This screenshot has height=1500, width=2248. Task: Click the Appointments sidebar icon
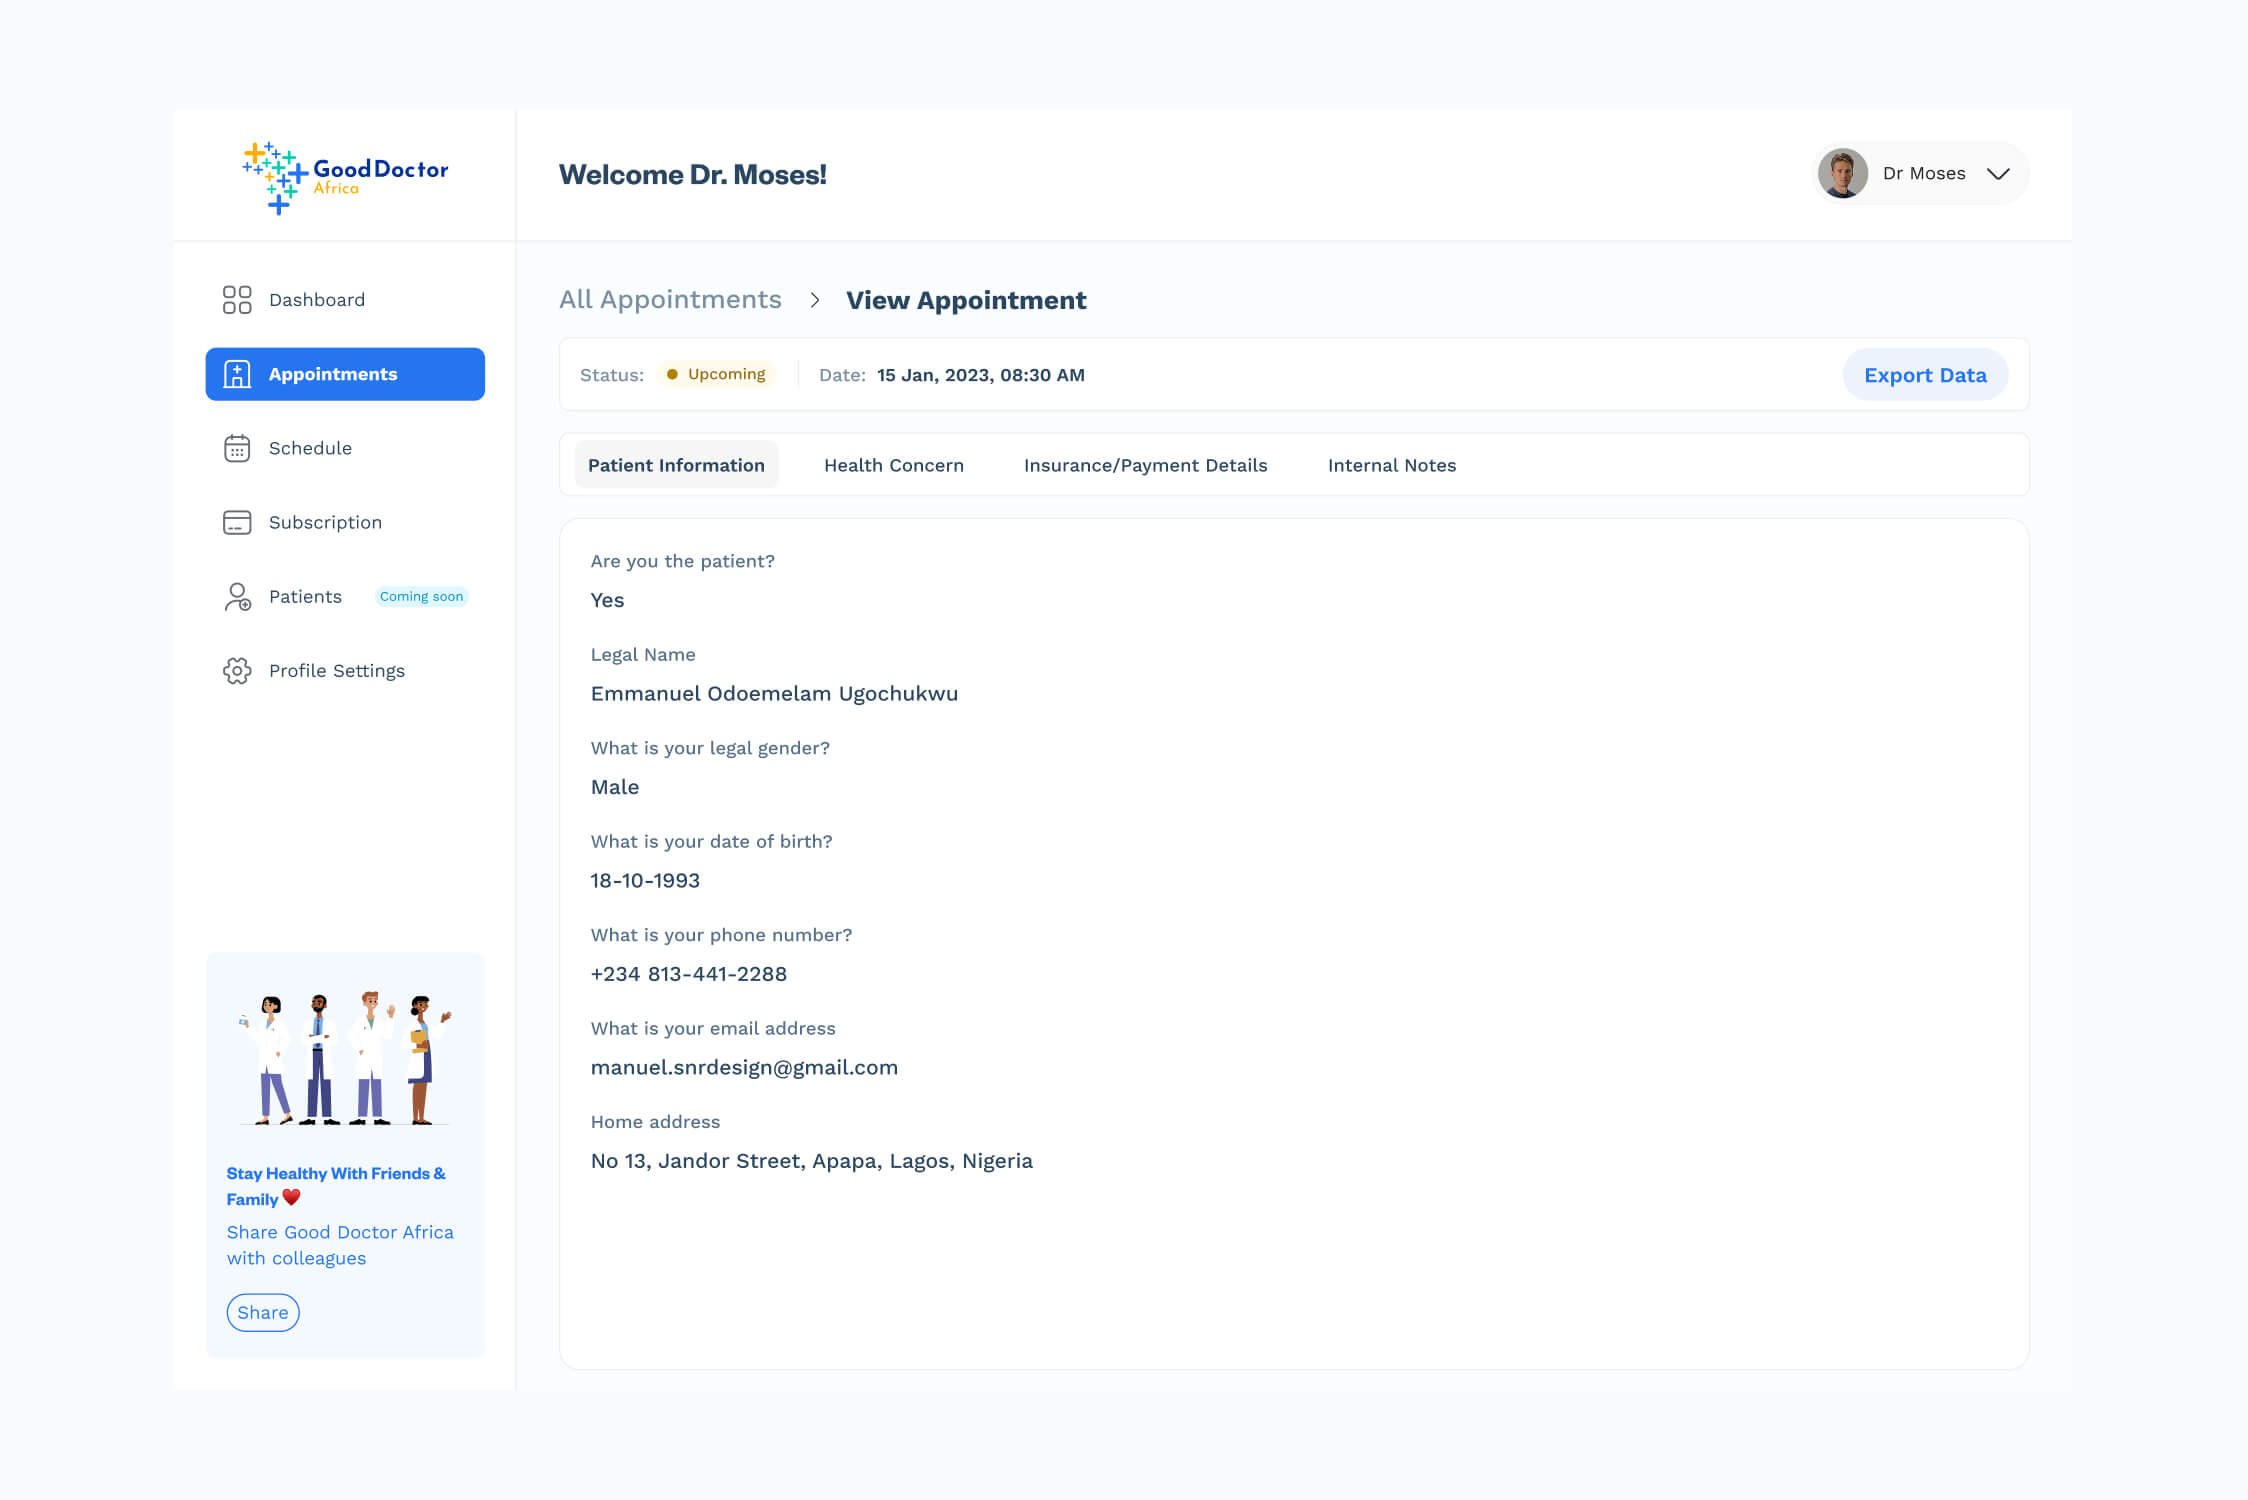237,374
